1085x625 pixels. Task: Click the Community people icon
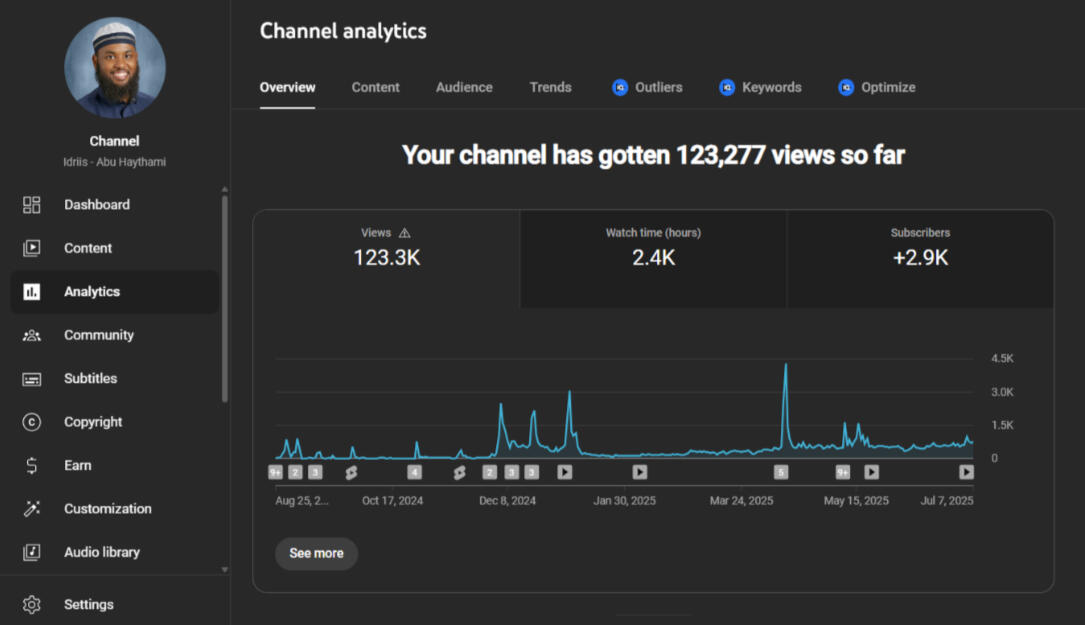pos(32,336)
